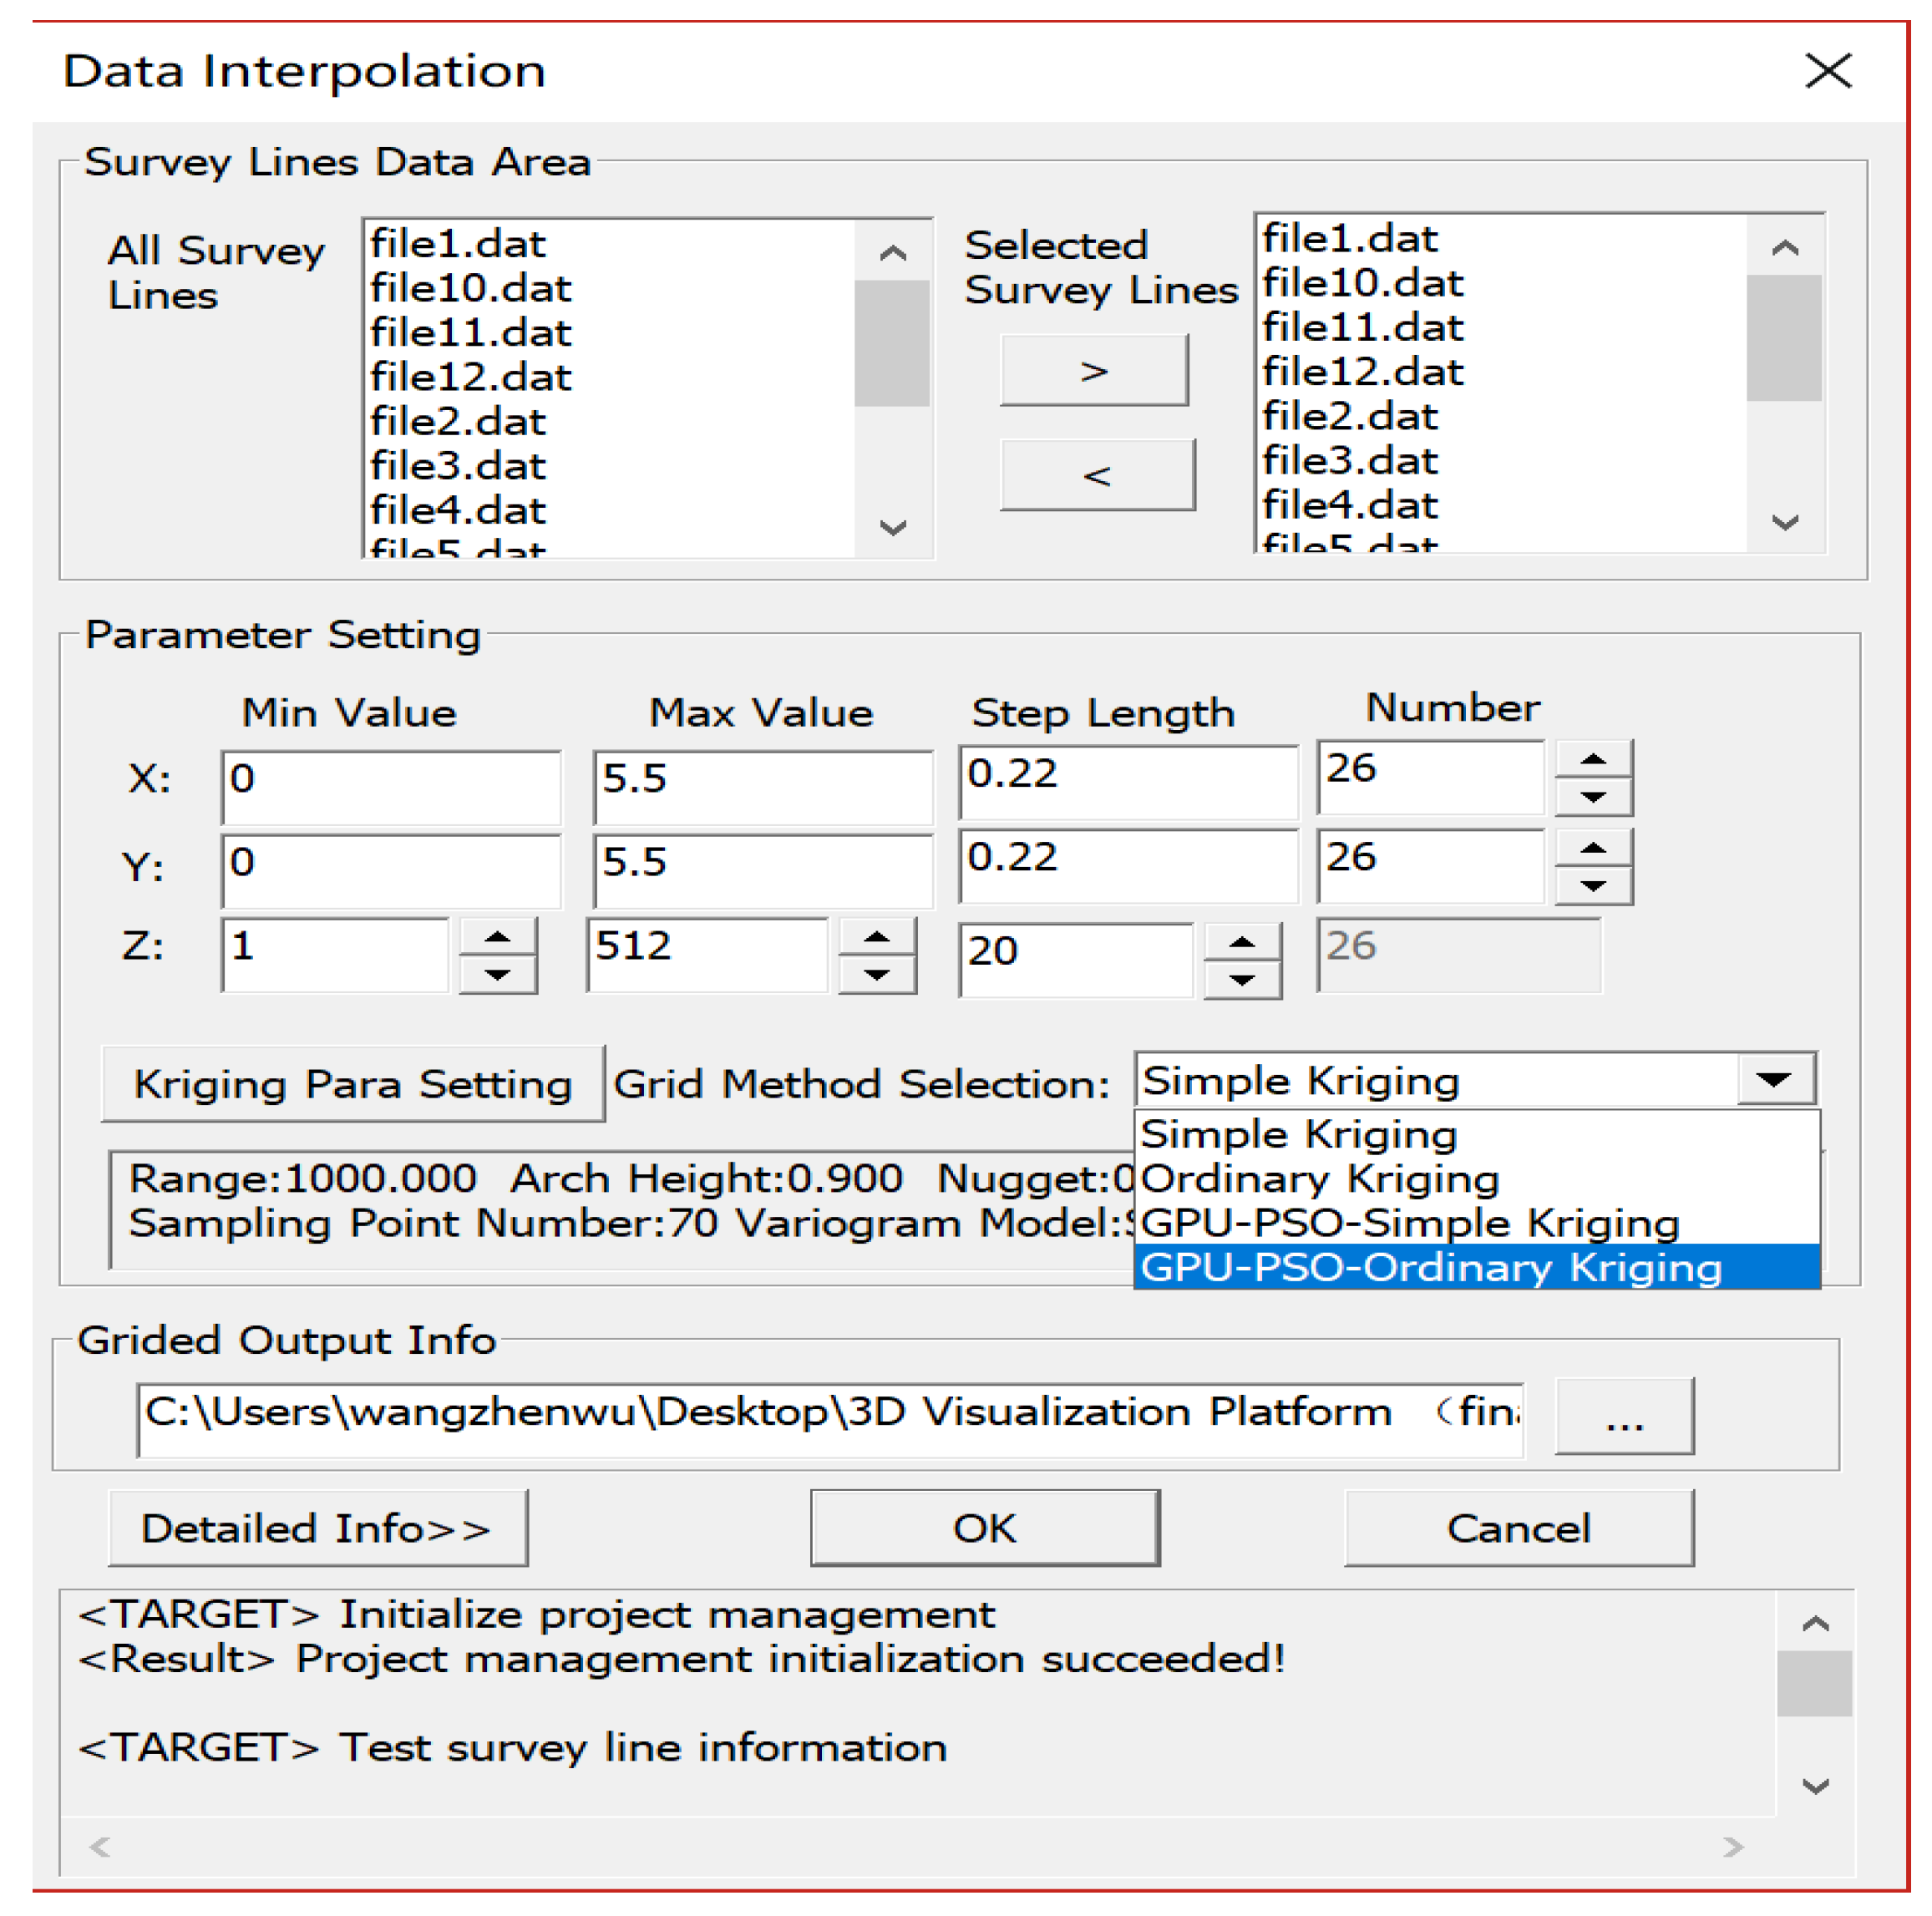The height and width of the screenshot is (1916, 1932).
Task: Browse output path with ... button
Action: (x=1624, y=1415)
